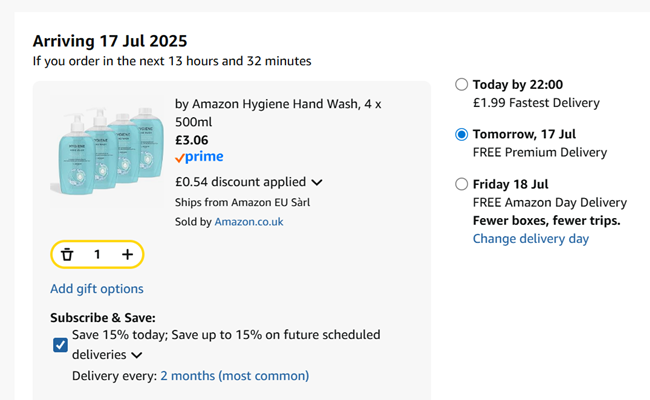The height and width of the screenshot is (400, 650).
Task: Click the trash icon to remove item
Action: 67,255
